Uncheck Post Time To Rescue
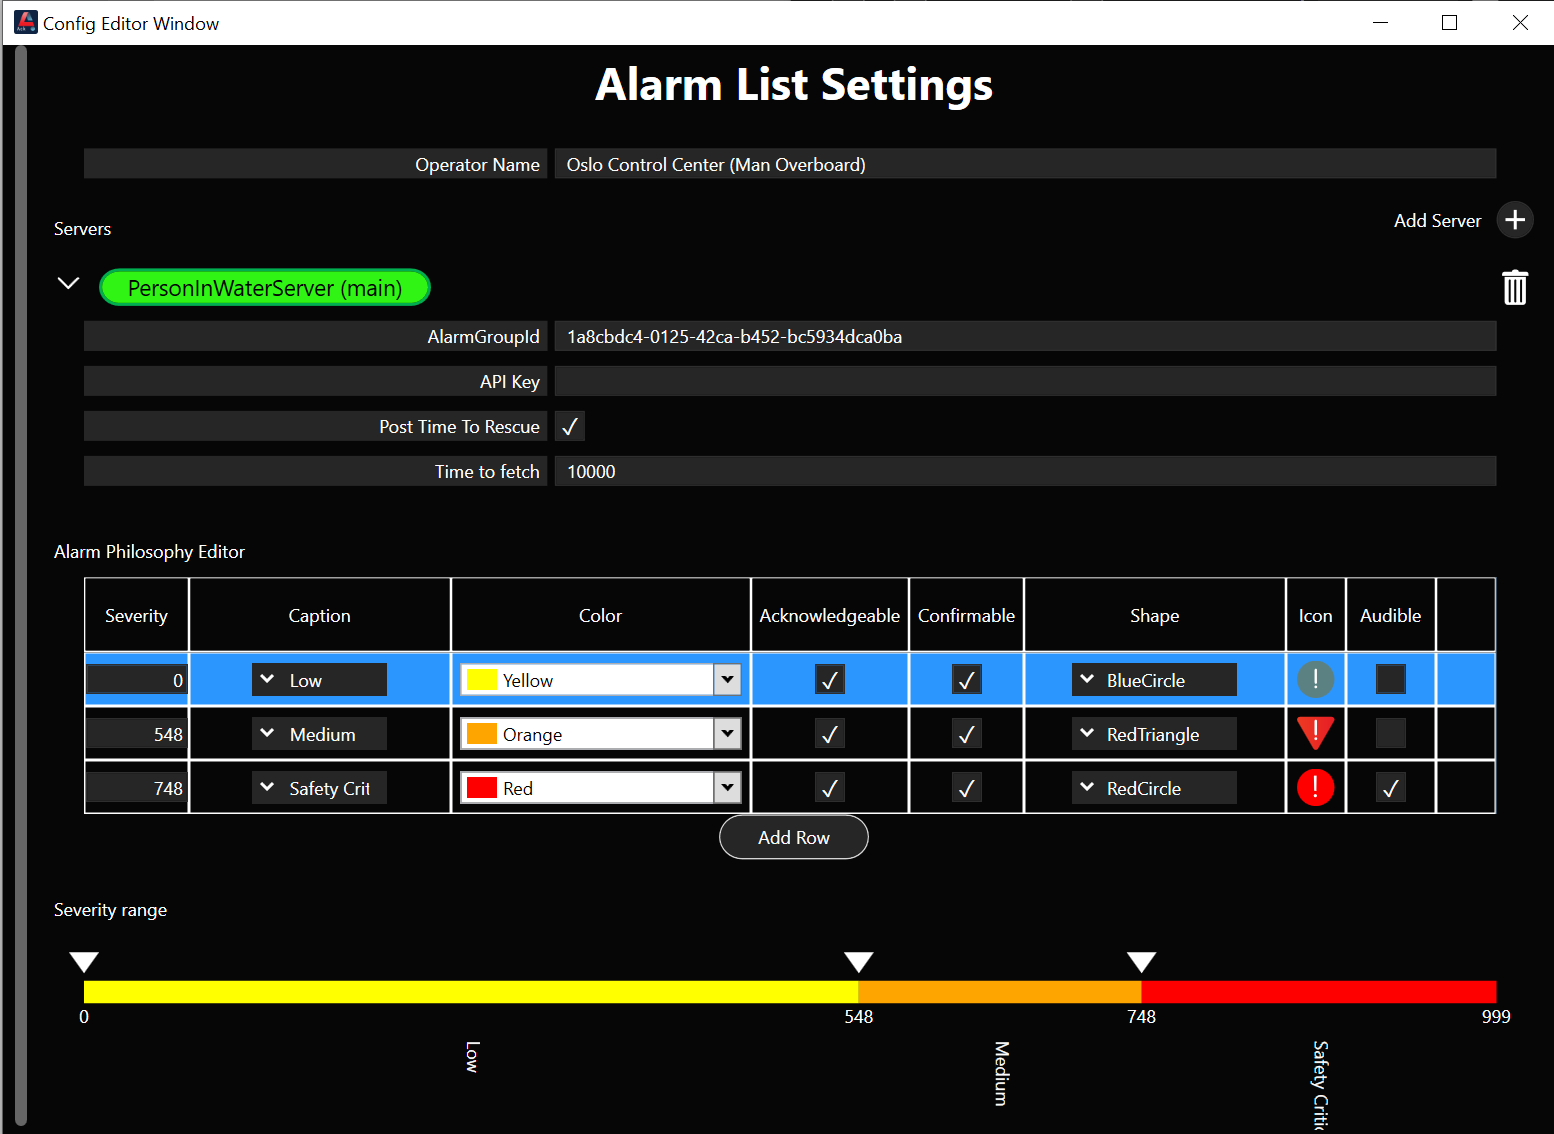Viewport: 1554px width, 1134px height. [569, 426]
